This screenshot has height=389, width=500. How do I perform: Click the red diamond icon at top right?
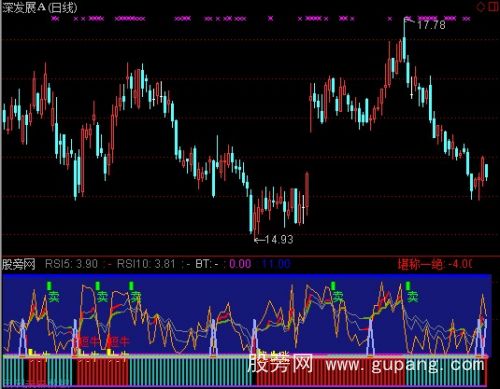481,7
